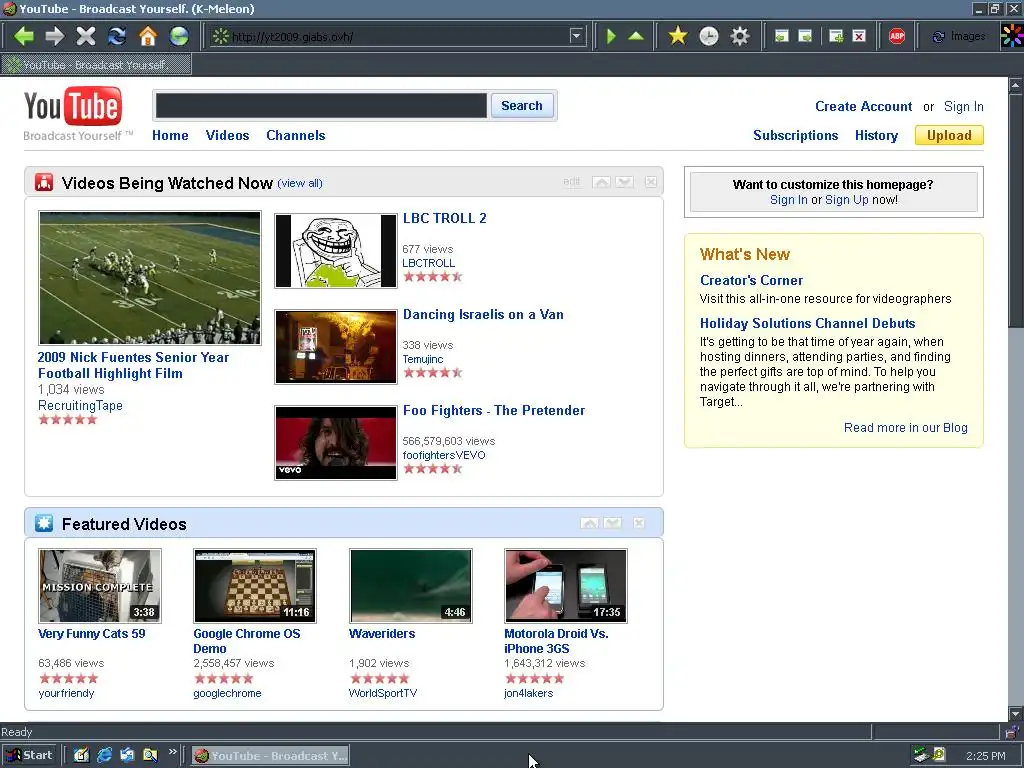Expand the quick launch chevron

click(x=172, y=752)
